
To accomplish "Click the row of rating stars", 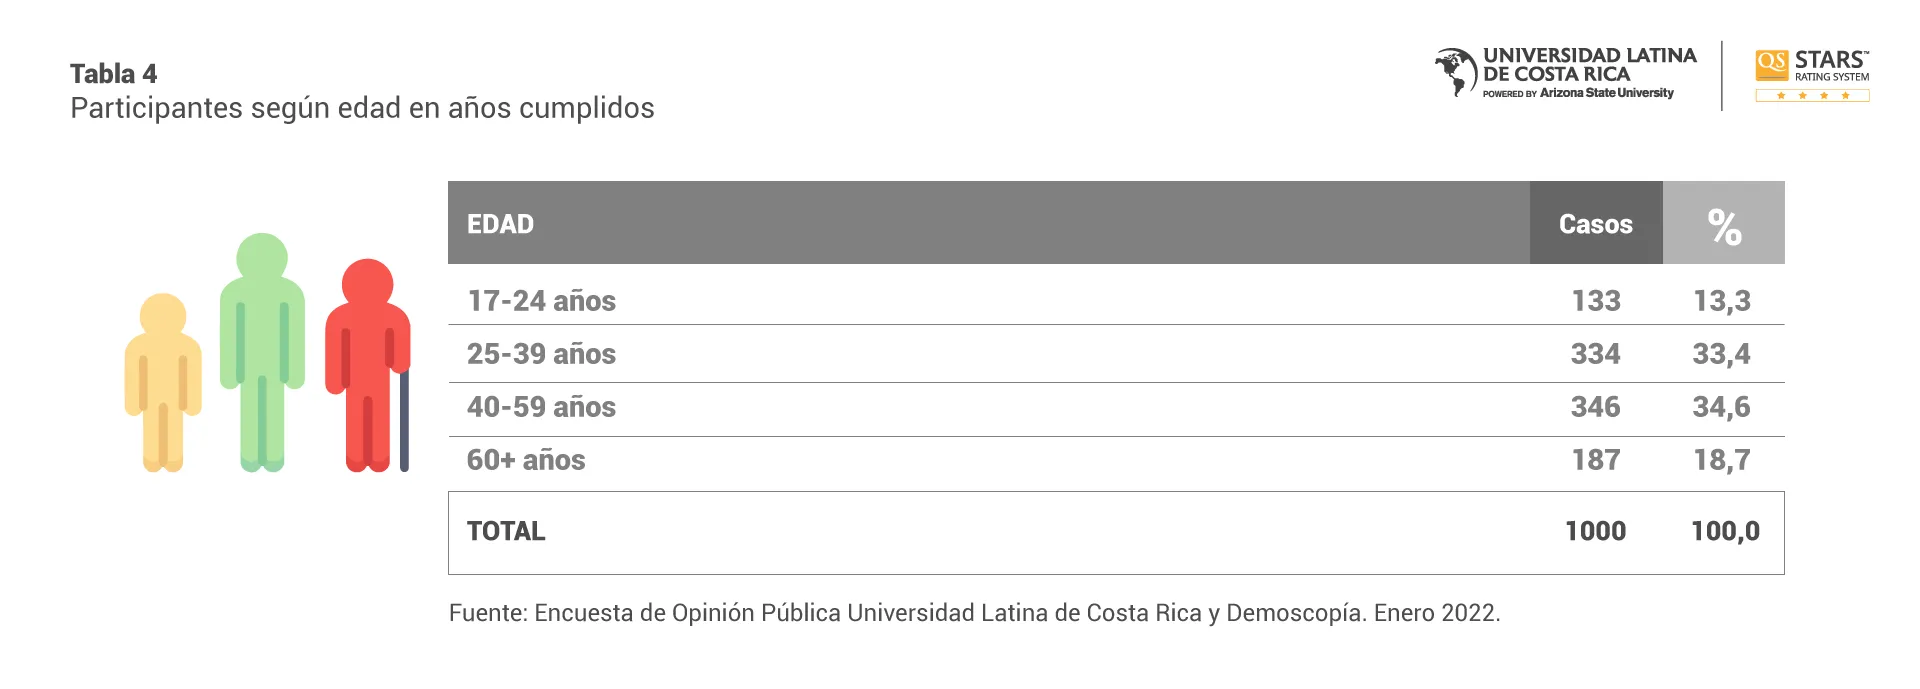I will [1812, 96].
